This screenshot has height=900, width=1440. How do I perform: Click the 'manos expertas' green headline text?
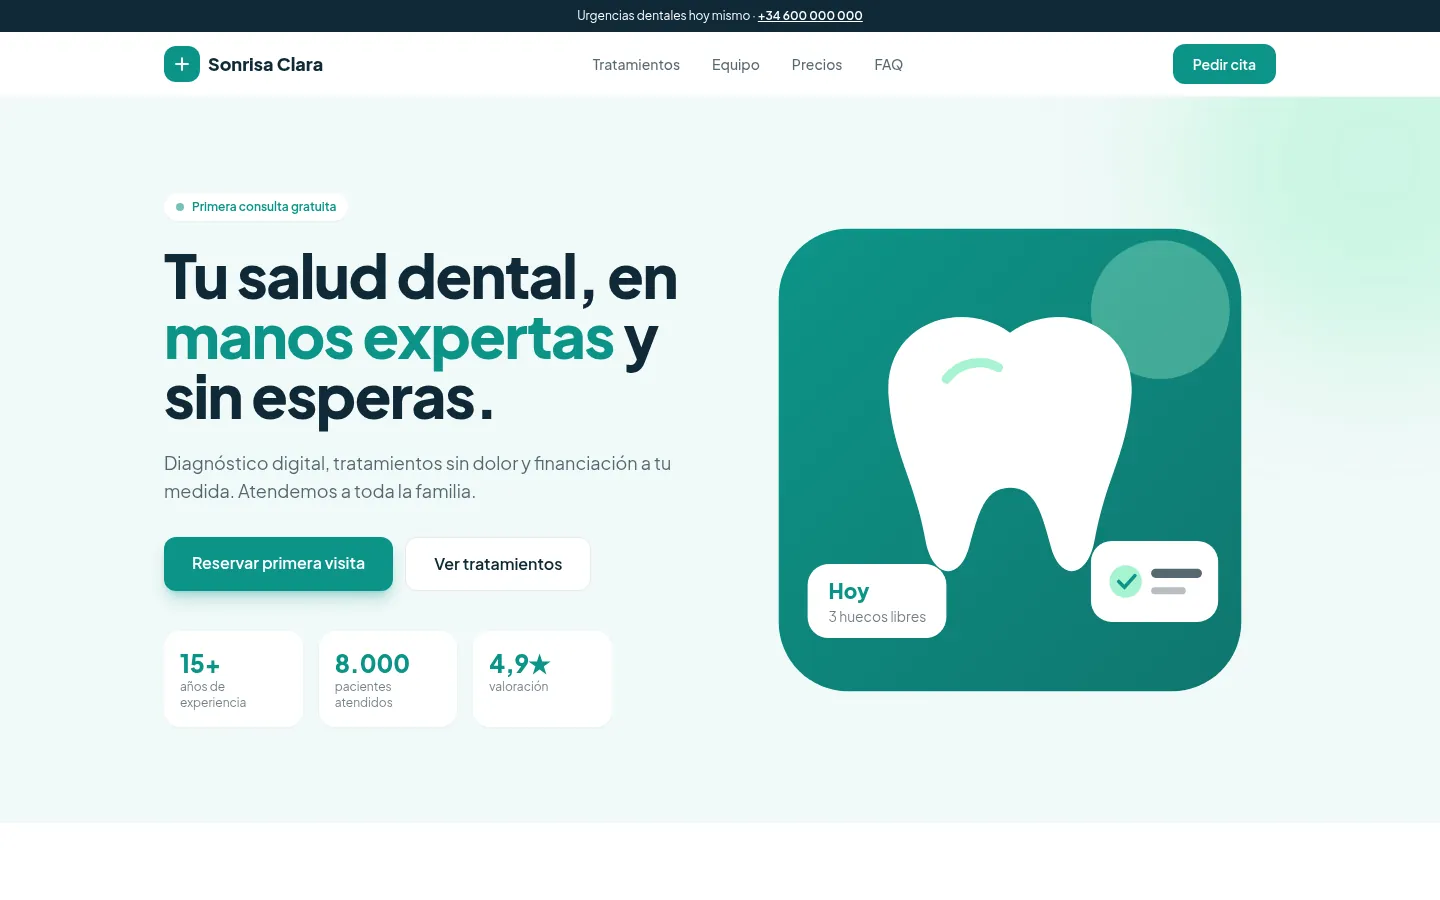coord(389,338)
